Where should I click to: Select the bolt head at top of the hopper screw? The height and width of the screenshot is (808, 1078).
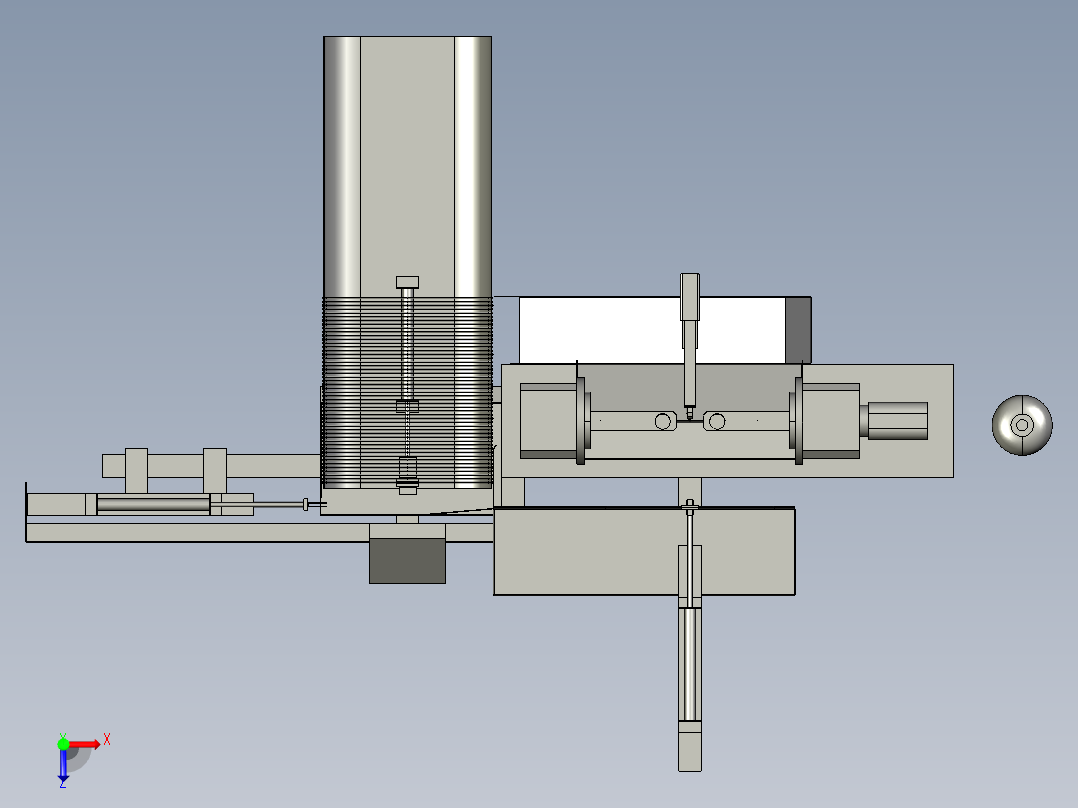tap(407, 282)
